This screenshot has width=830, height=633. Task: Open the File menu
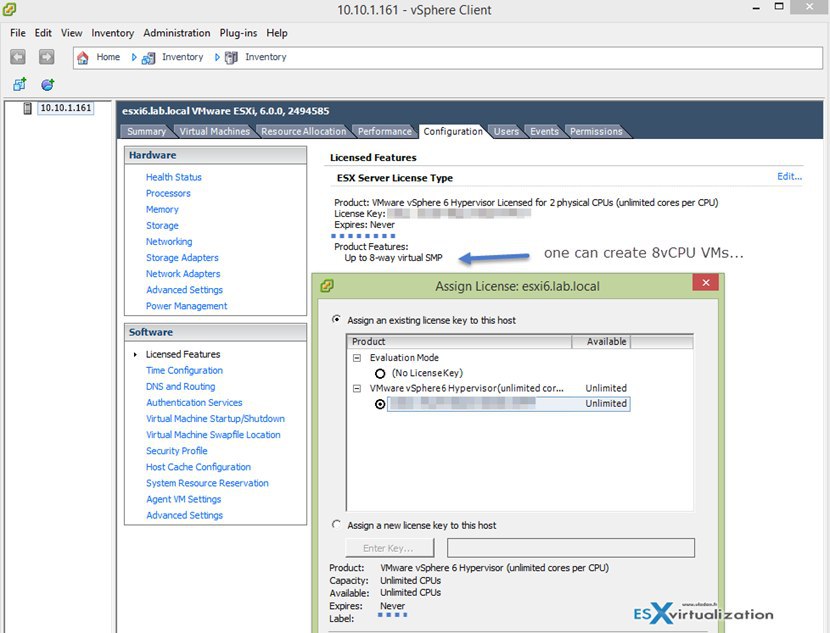point(17,33)
